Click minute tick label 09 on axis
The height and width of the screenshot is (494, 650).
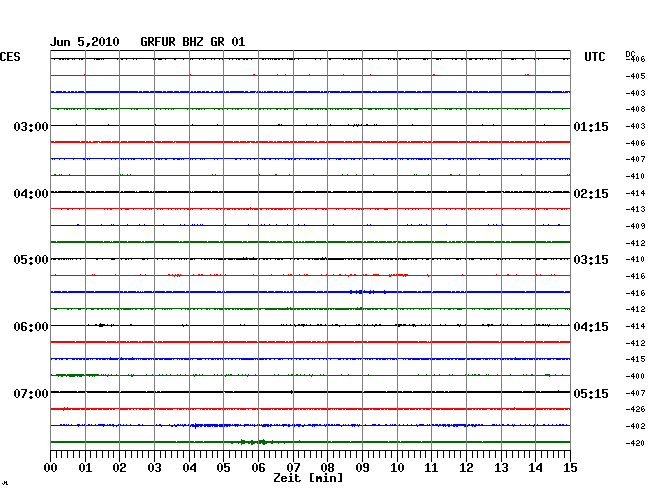[362, 468]
